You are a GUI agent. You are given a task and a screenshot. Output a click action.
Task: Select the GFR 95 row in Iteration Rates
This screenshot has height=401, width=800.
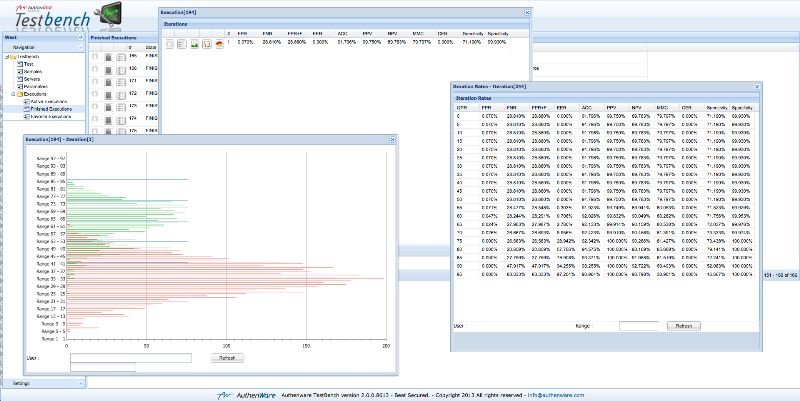(605, 274)
